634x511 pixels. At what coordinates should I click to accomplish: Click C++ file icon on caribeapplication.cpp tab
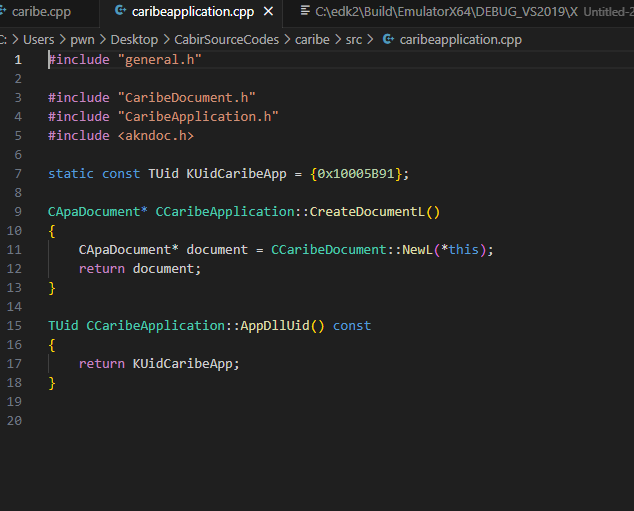tap(120, 11)
